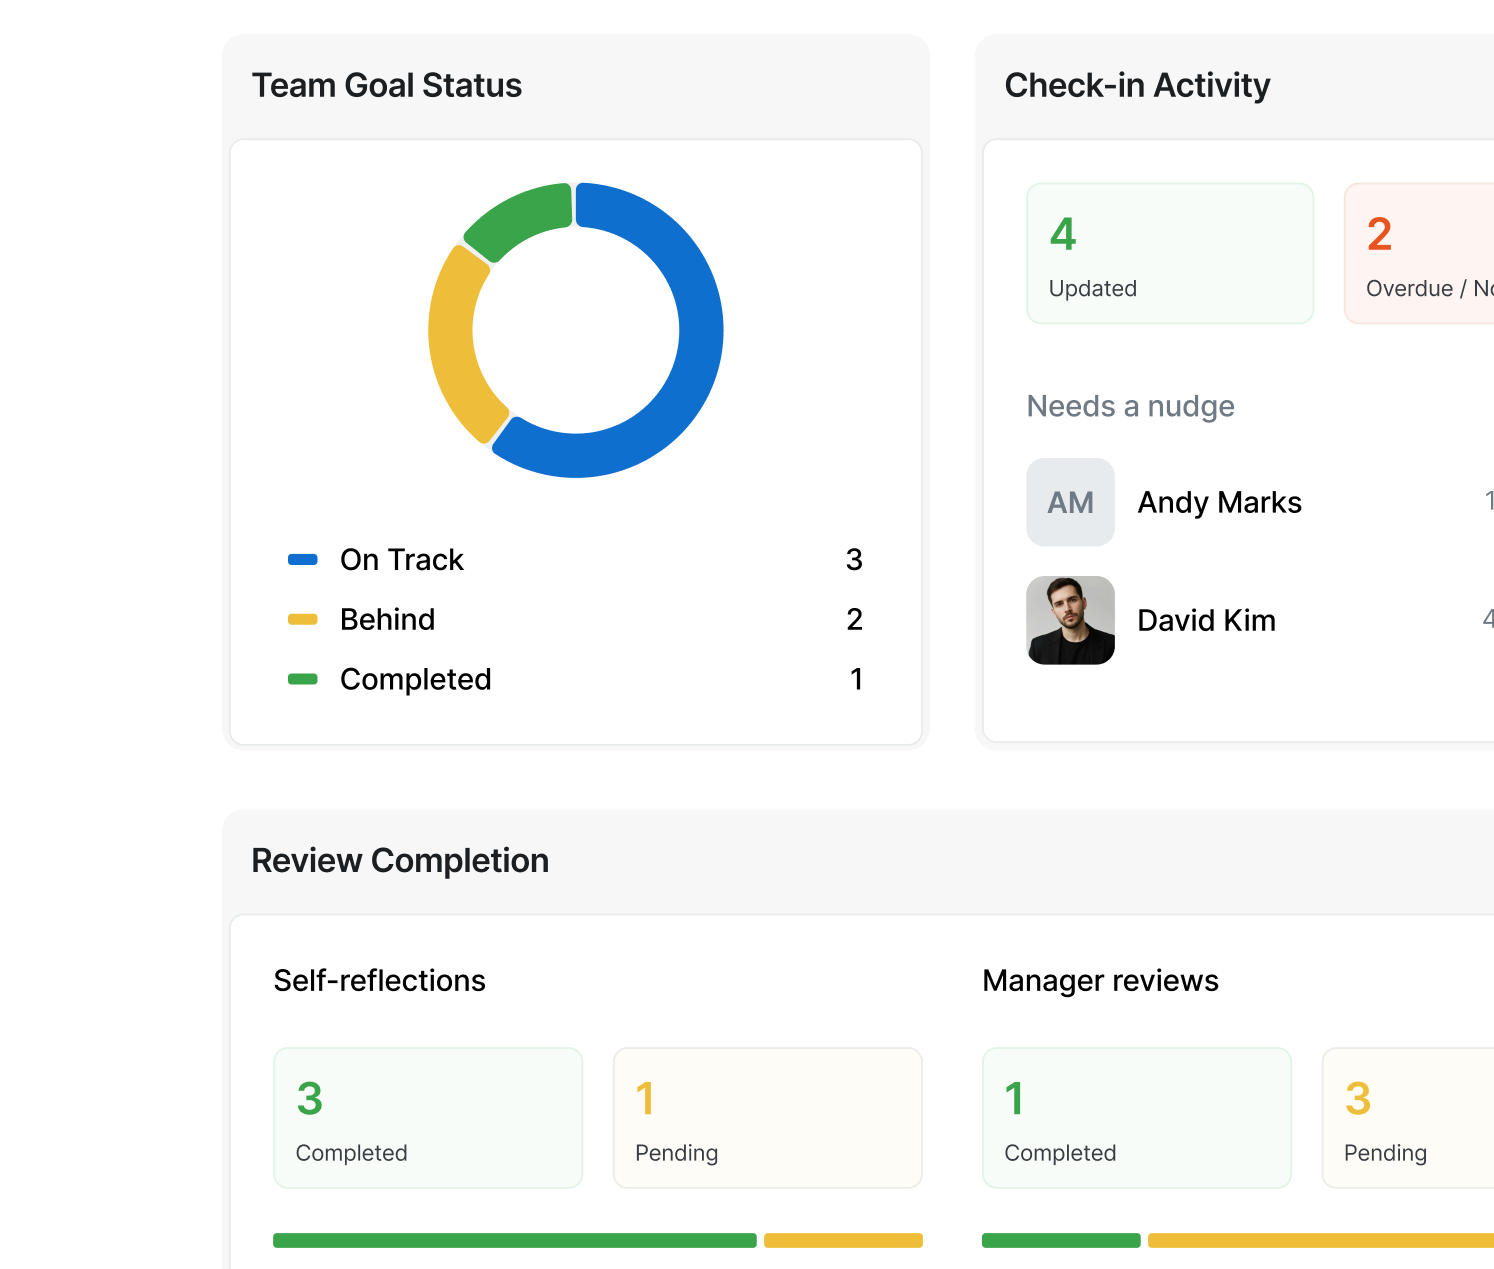Screen dimensions: 1494x1269
Task: Click the Manager reviews label
Action: point(1101,980)
